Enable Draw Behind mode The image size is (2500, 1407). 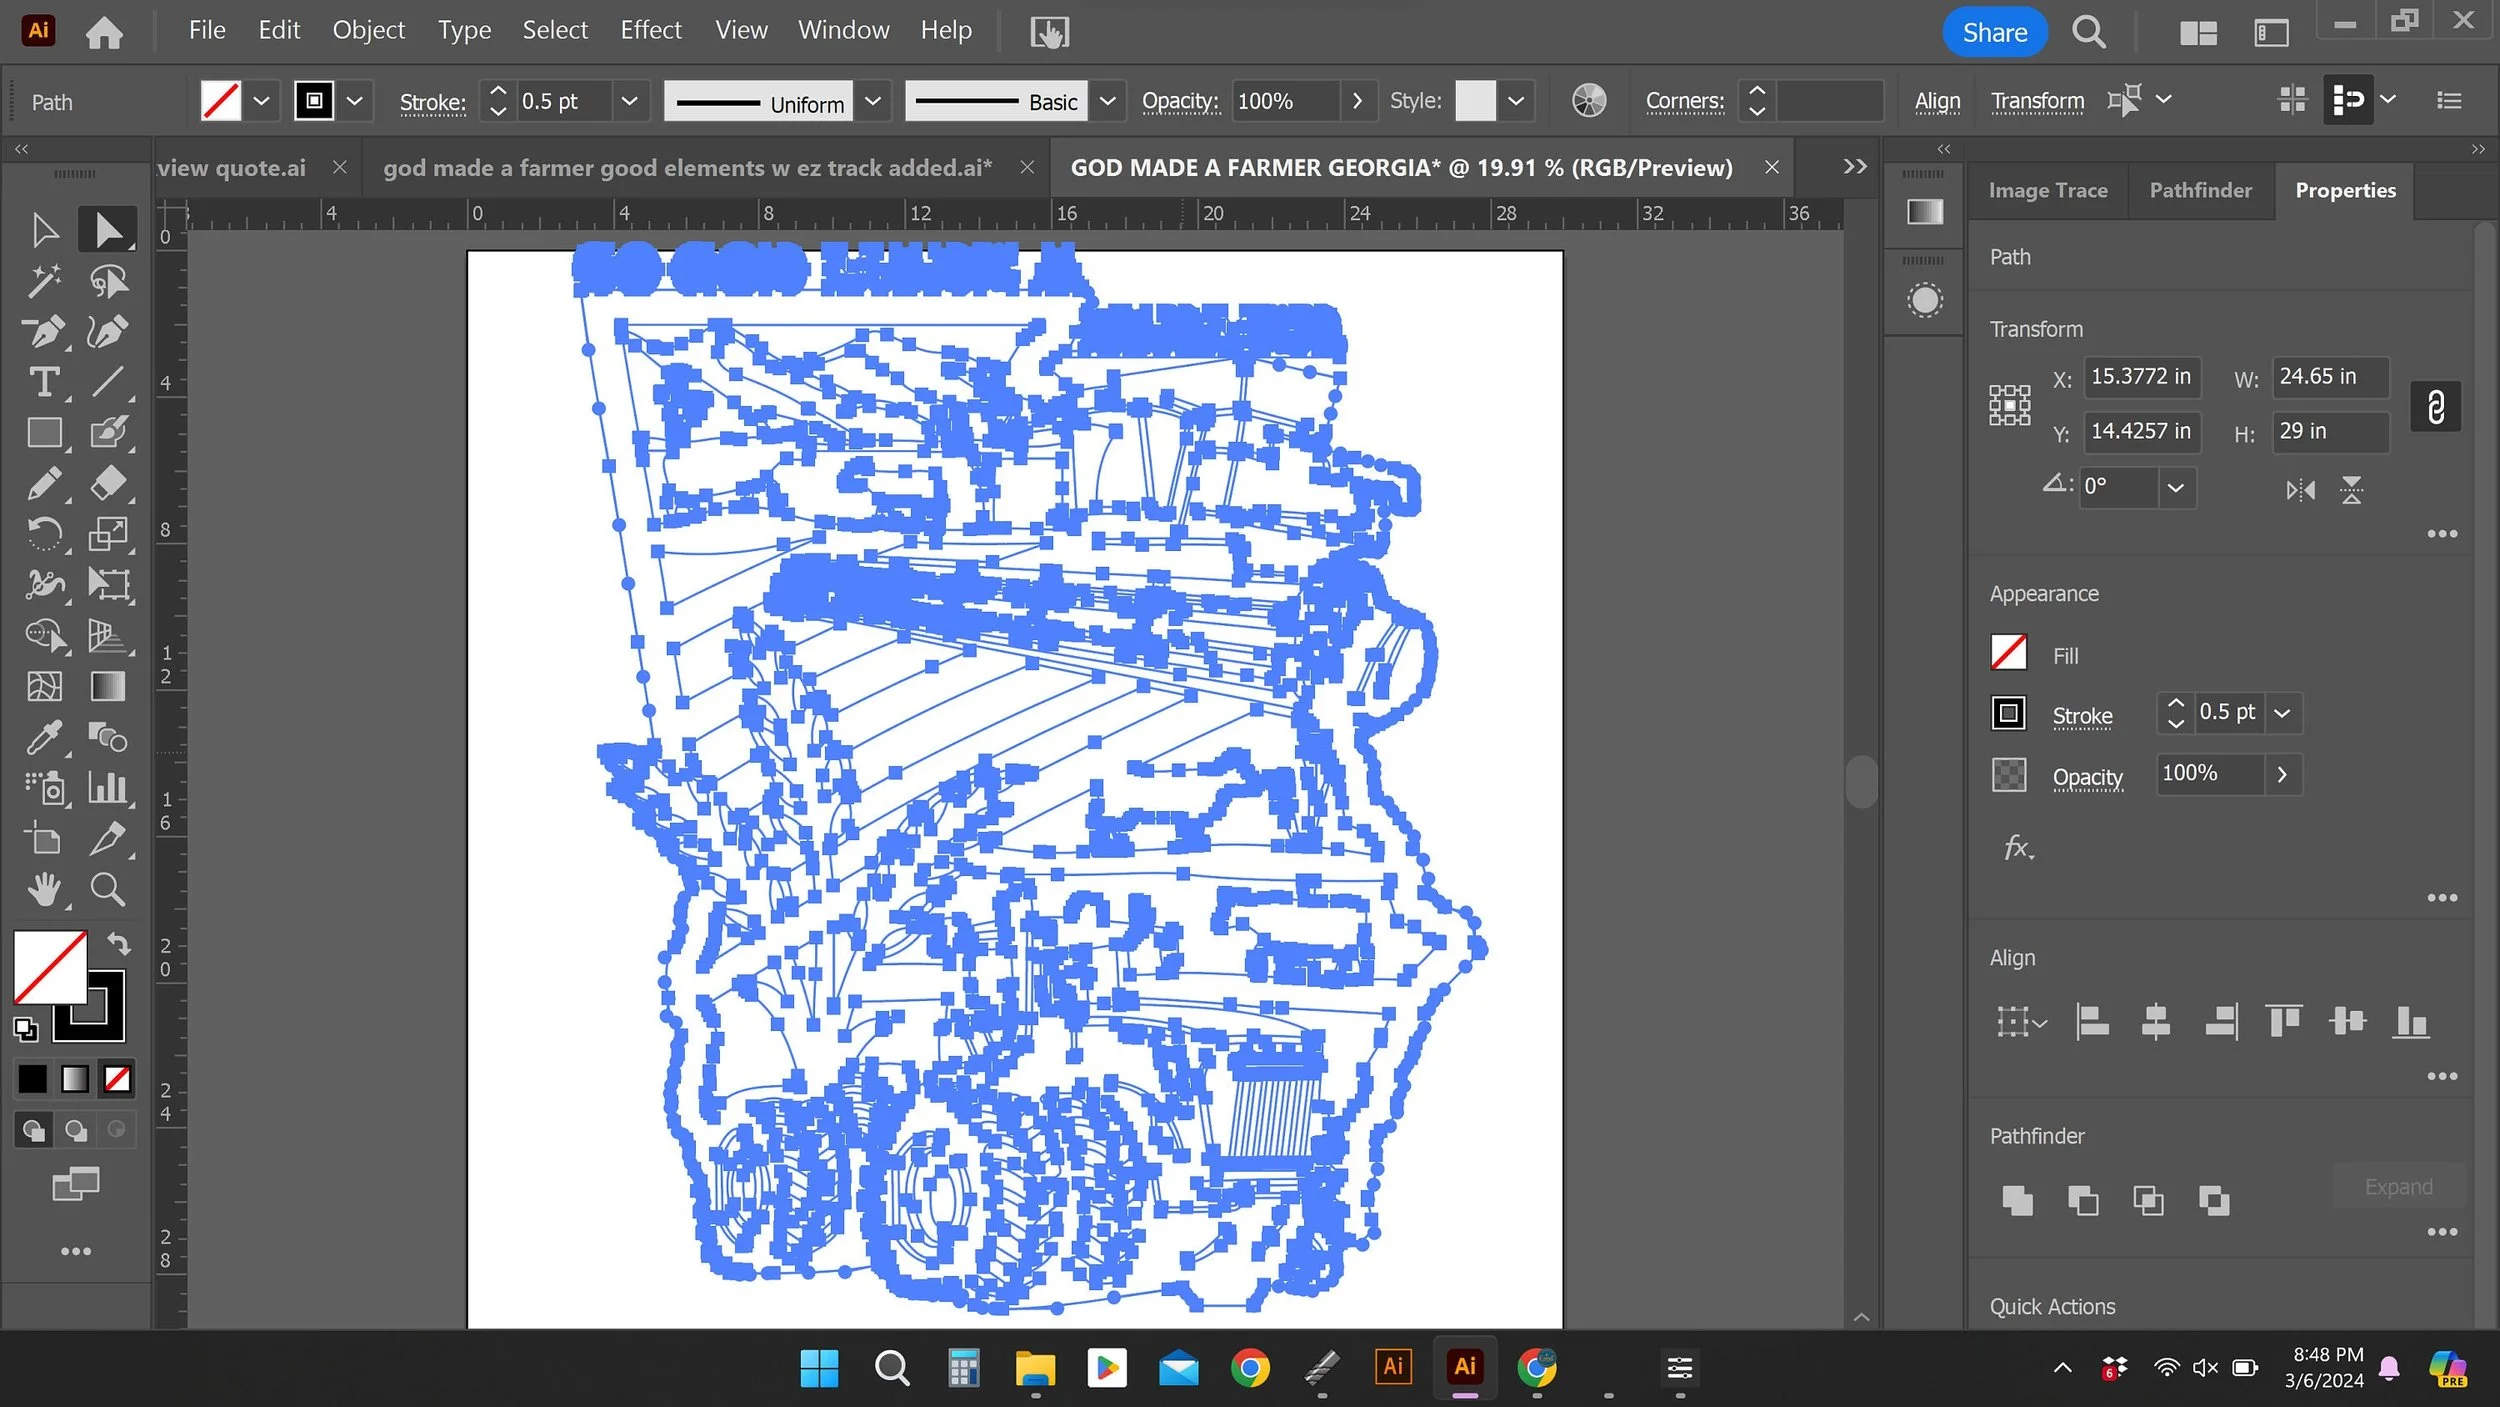76,1130
